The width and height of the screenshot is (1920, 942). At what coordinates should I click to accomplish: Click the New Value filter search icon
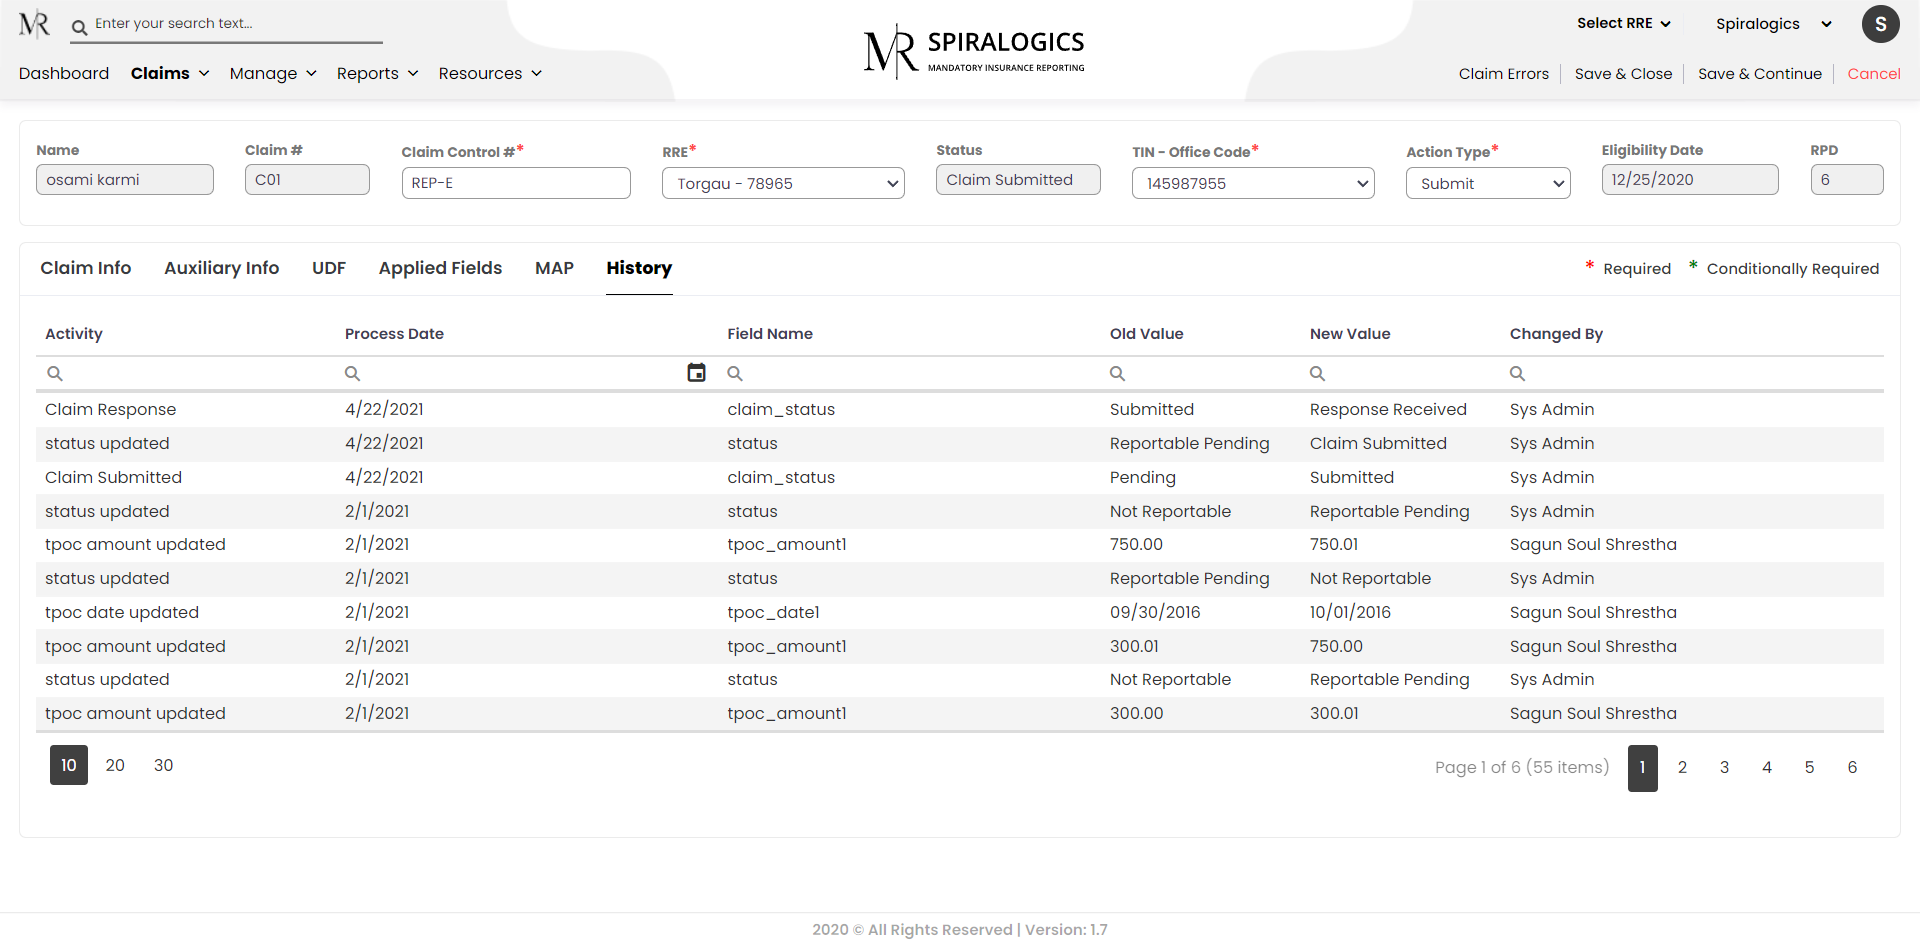point(1317,373)
